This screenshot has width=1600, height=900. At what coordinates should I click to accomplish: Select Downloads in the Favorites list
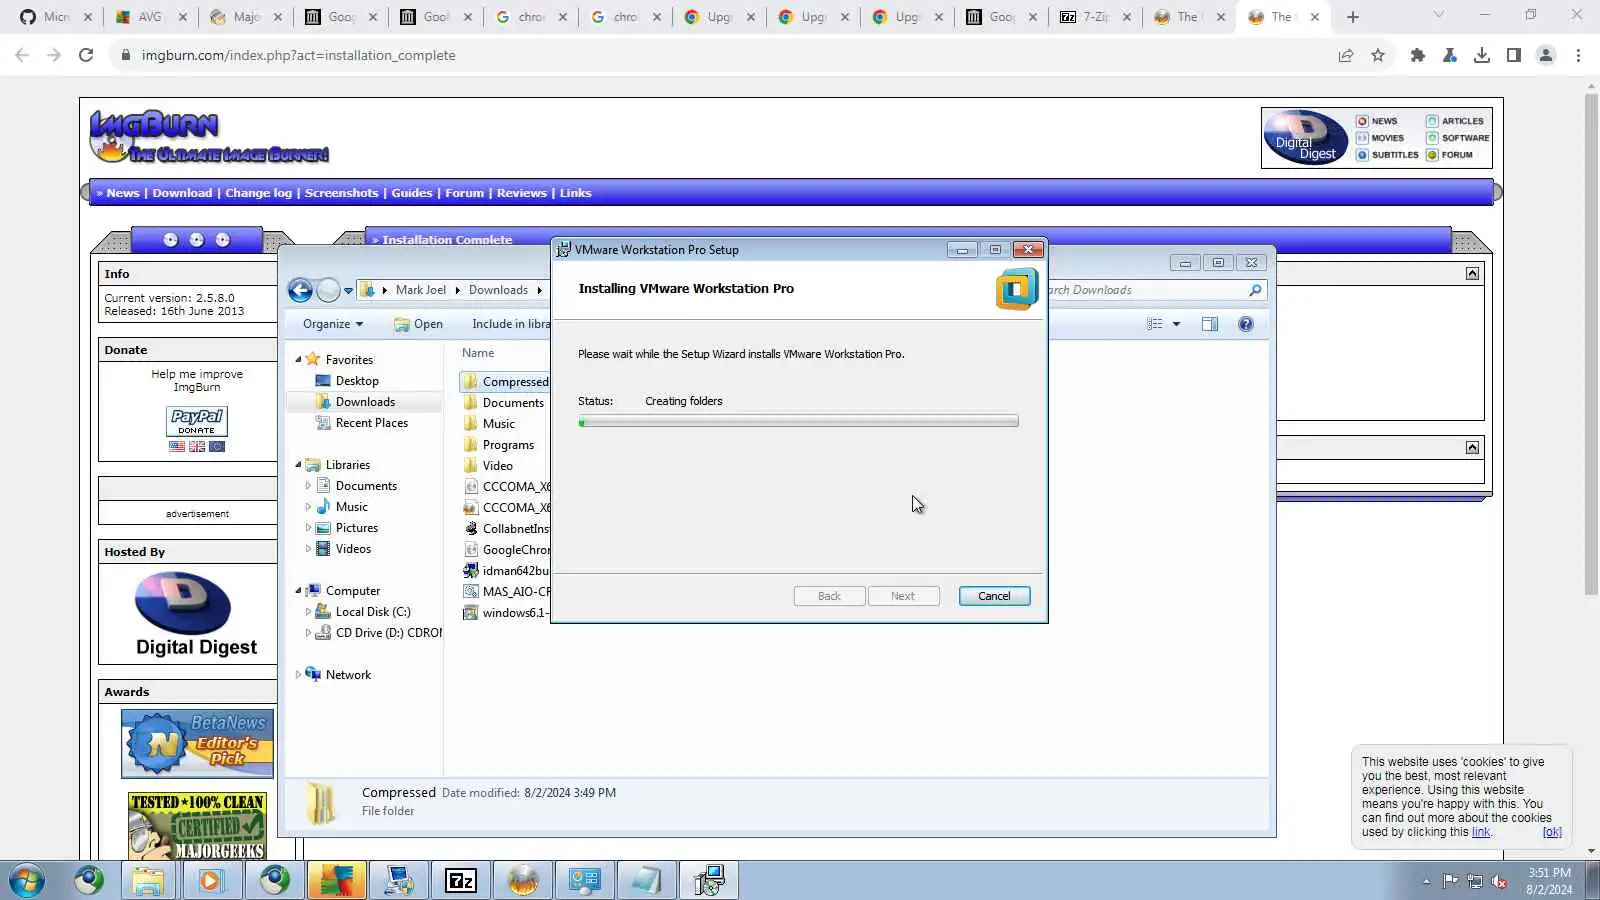[365, 402]
